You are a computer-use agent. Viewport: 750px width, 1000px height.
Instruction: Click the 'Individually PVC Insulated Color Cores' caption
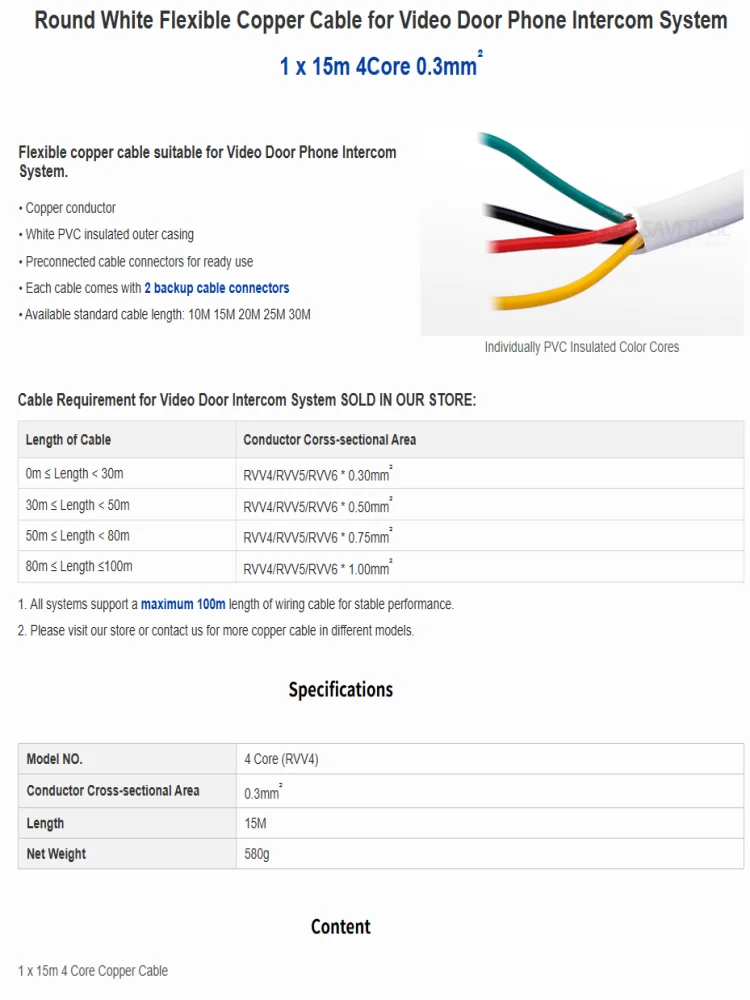point(582,347)
